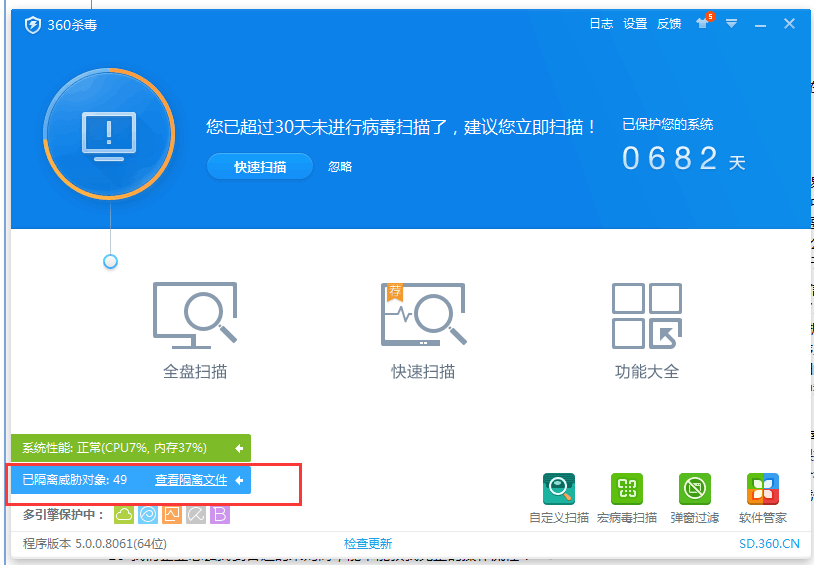The height and width of the screenshot is (565, 814).
Task: Click 程序版本 5.0.0.8061 version text
Action: (x=95, y=544)
